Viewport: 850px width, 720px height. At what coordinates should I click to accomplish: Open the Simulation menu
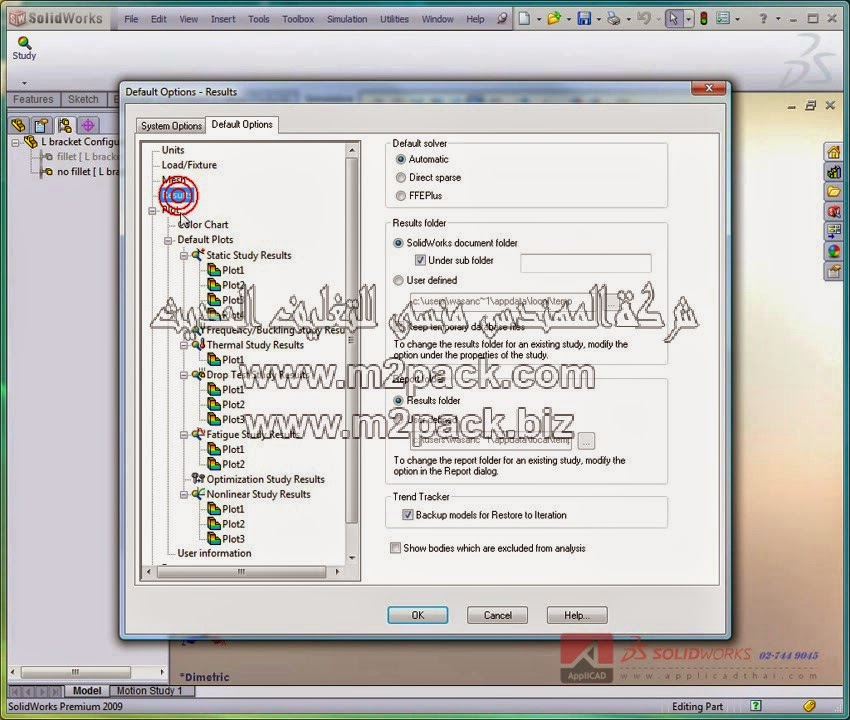pos(347,19)
